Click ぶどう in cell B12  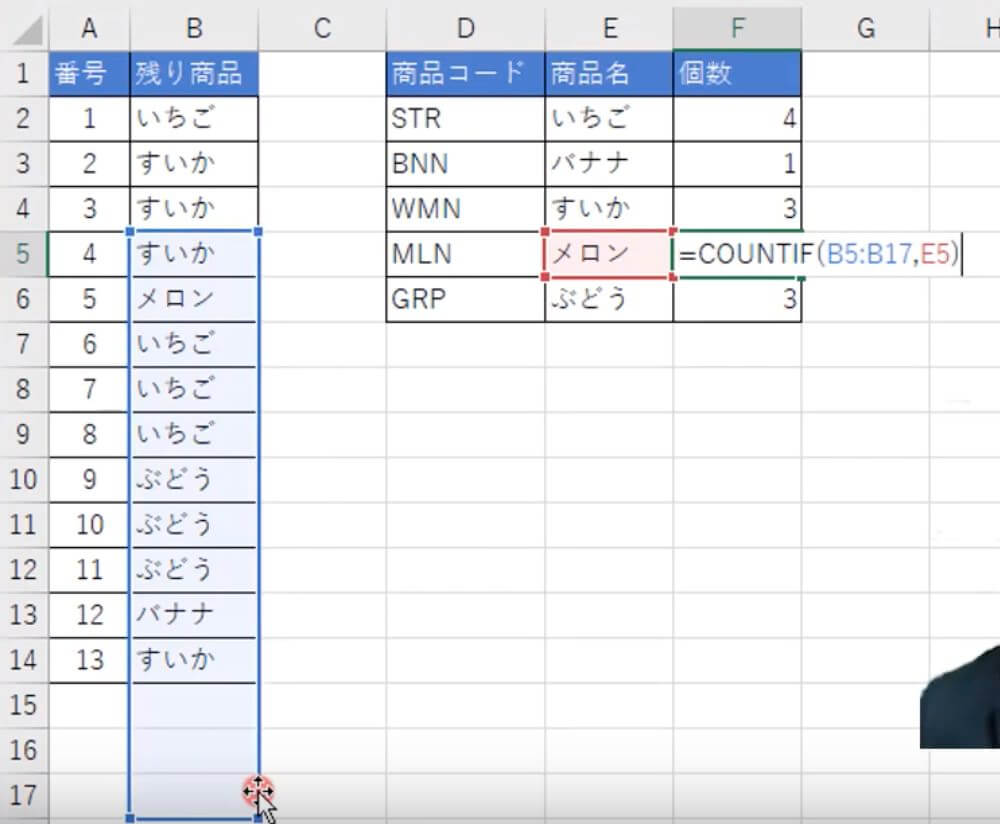click(194, 570)
